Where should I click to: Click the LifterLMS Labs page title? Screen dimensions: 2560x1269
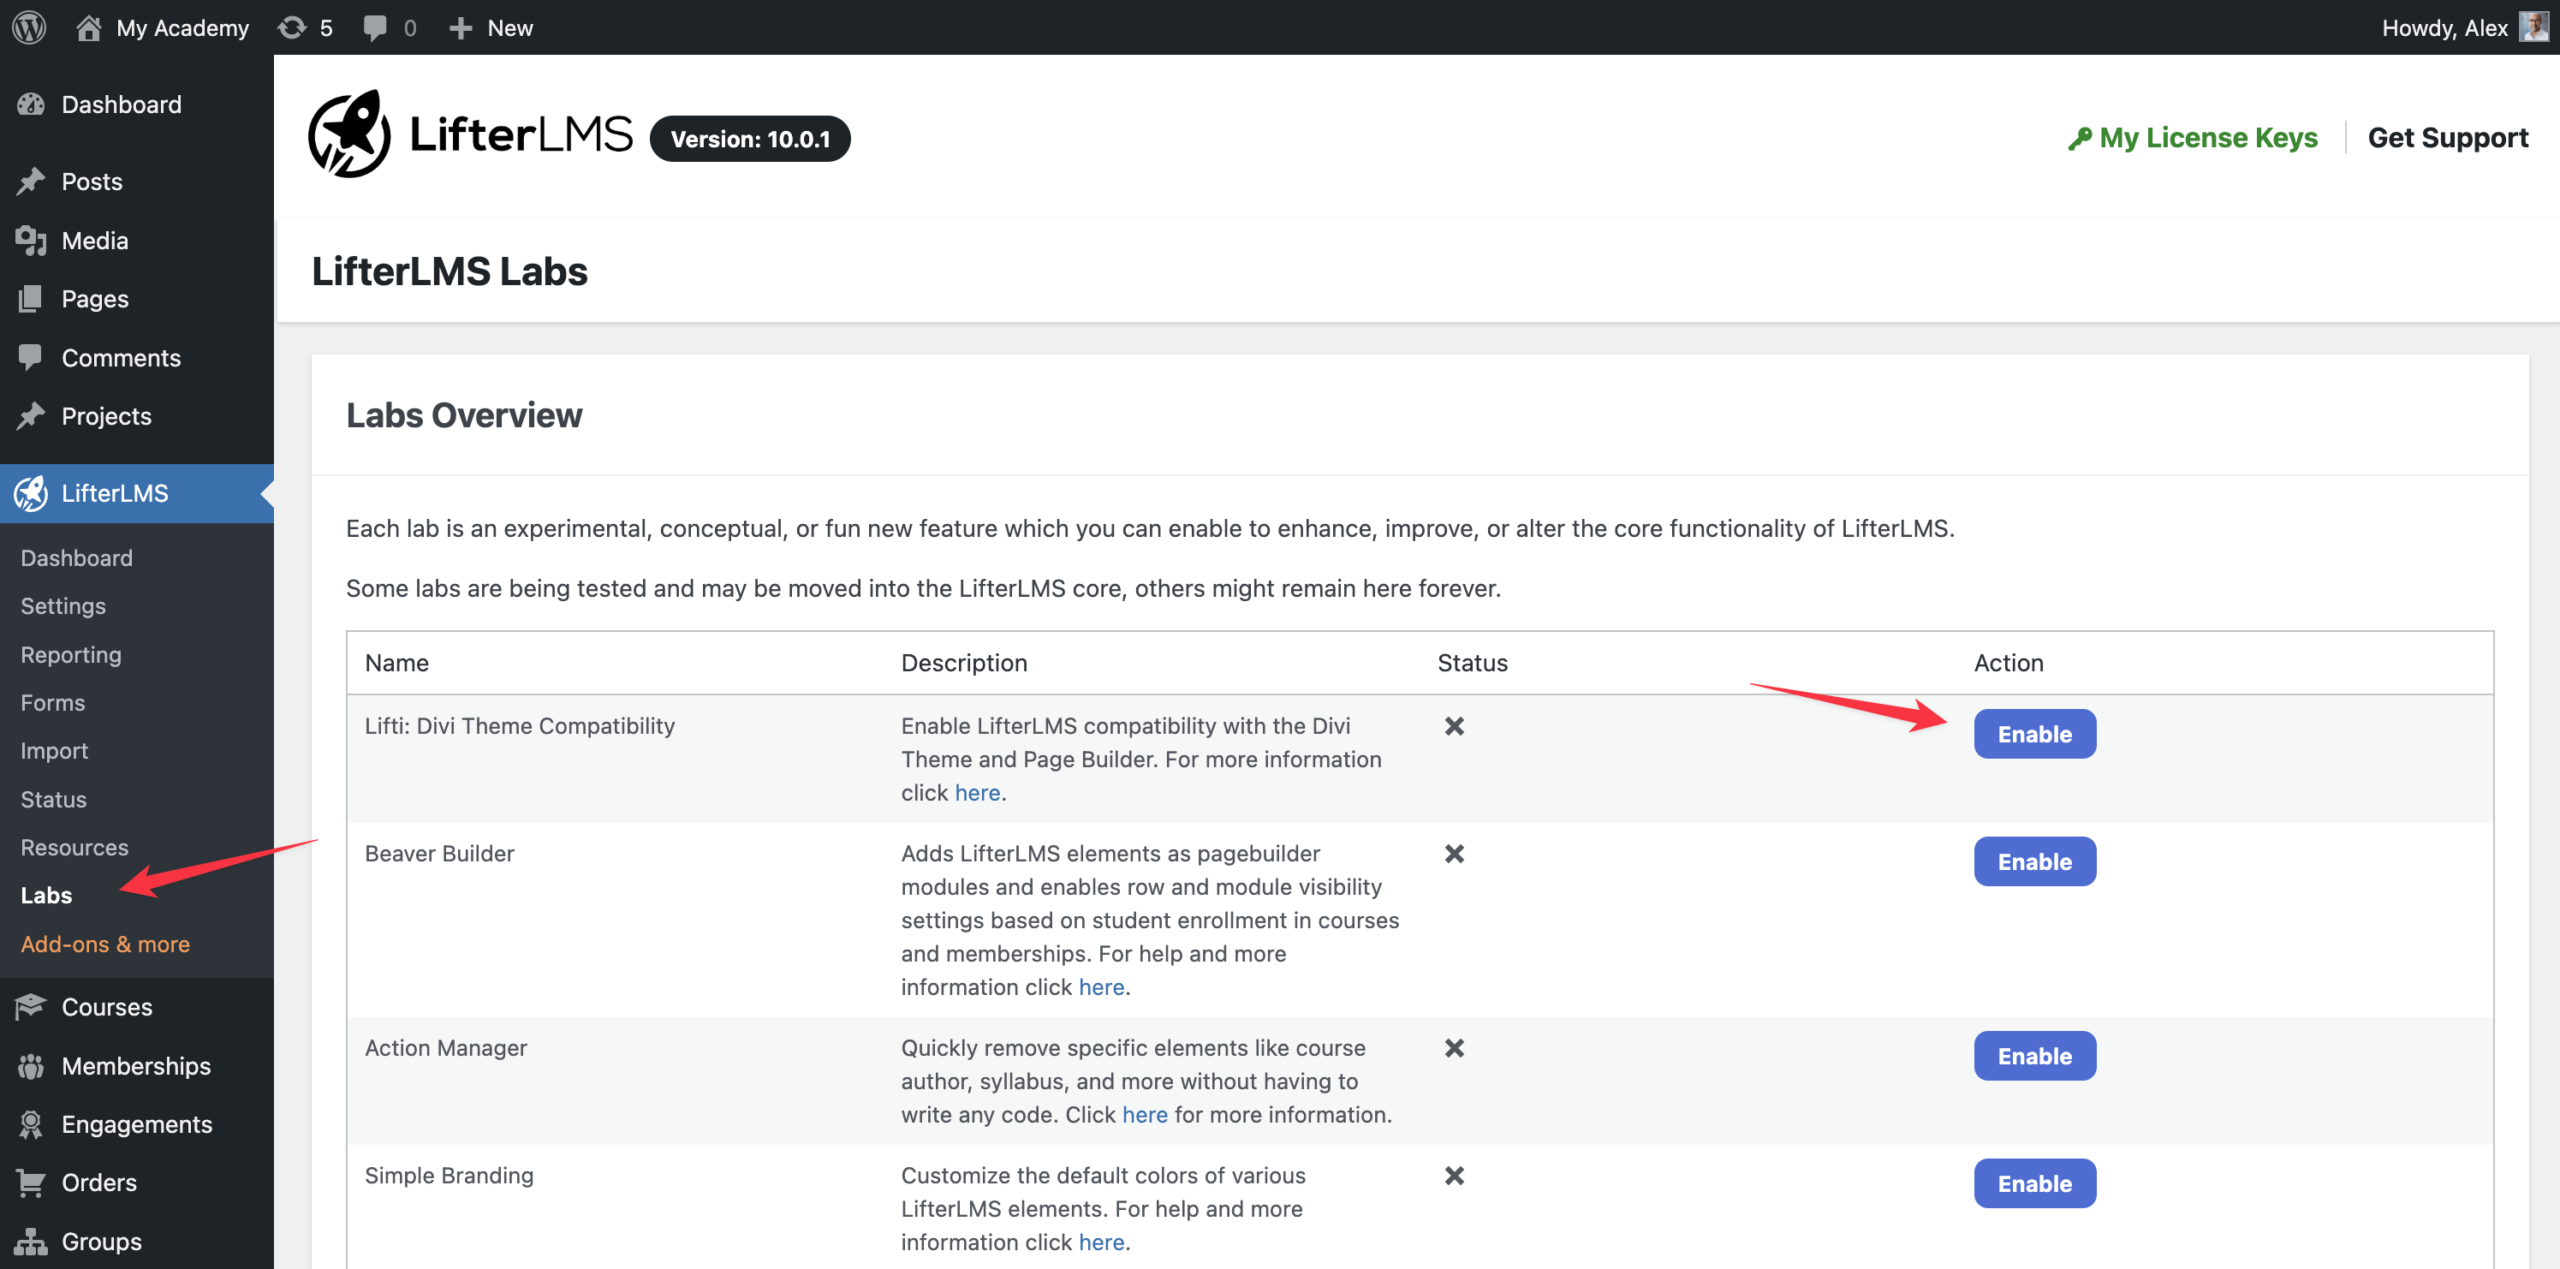click(x=449, y=271)
